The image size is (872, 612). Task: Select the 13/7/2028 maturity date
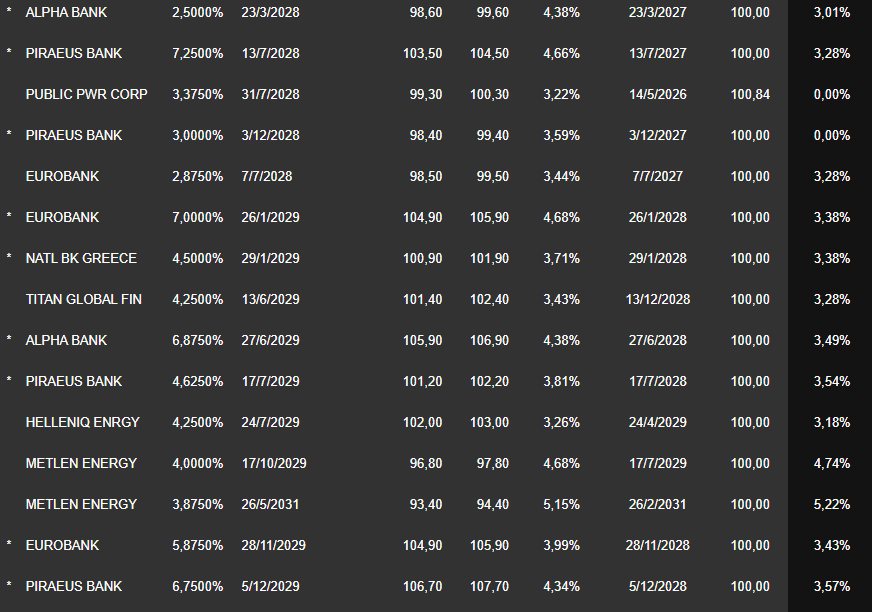tap(270, 53)
